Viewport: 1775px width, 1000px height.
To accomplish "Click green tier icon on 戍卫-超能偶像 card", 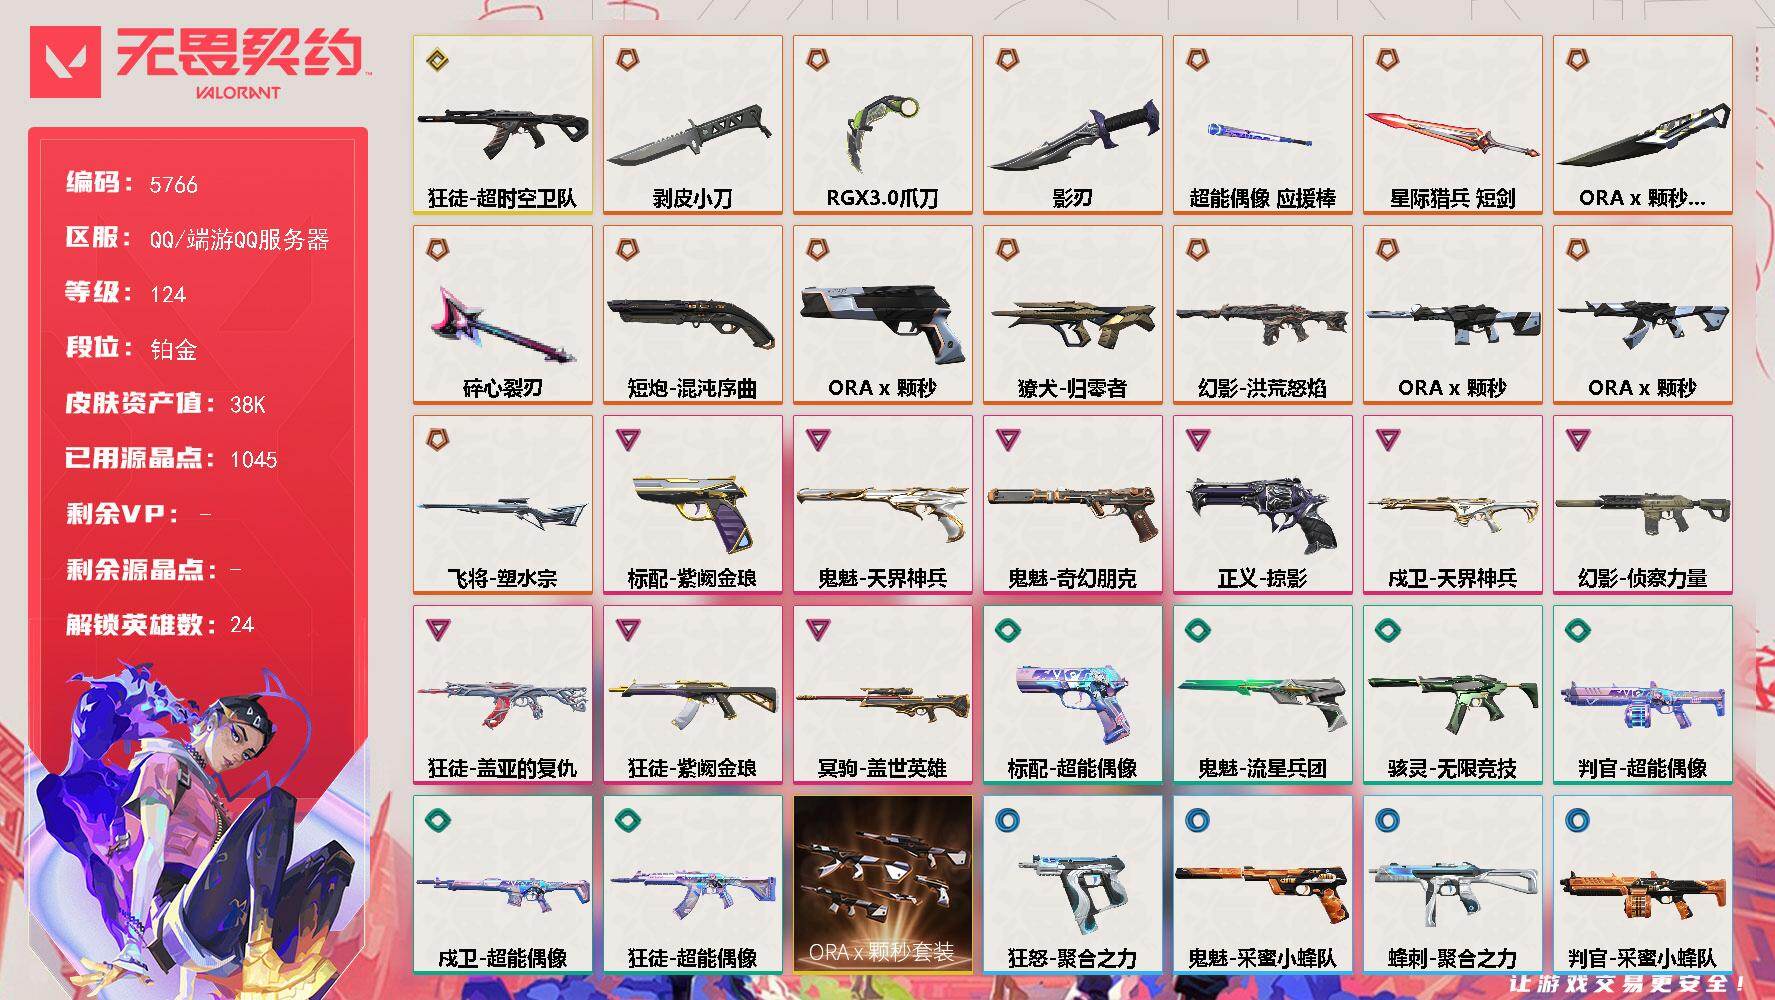I will [x=437, y=820].
